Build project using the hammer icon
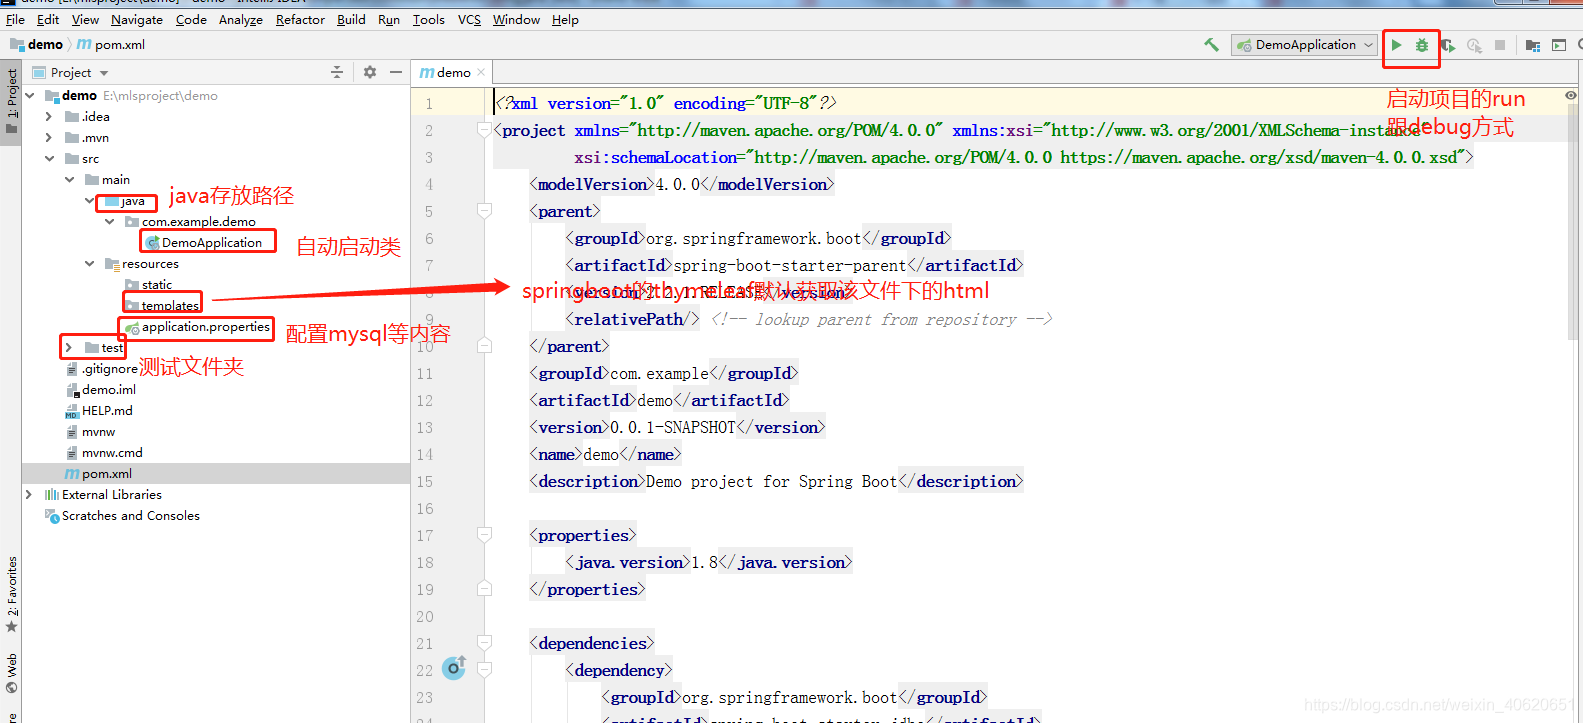Image resolution: width=1583 pixels, height=723 pixels. [x=1211, y=45]
